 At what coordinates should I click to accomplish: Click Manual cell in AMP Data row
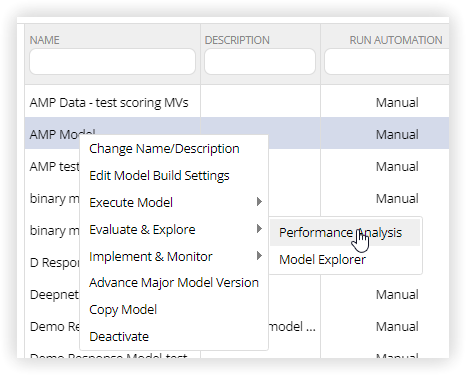pos(397,103)
